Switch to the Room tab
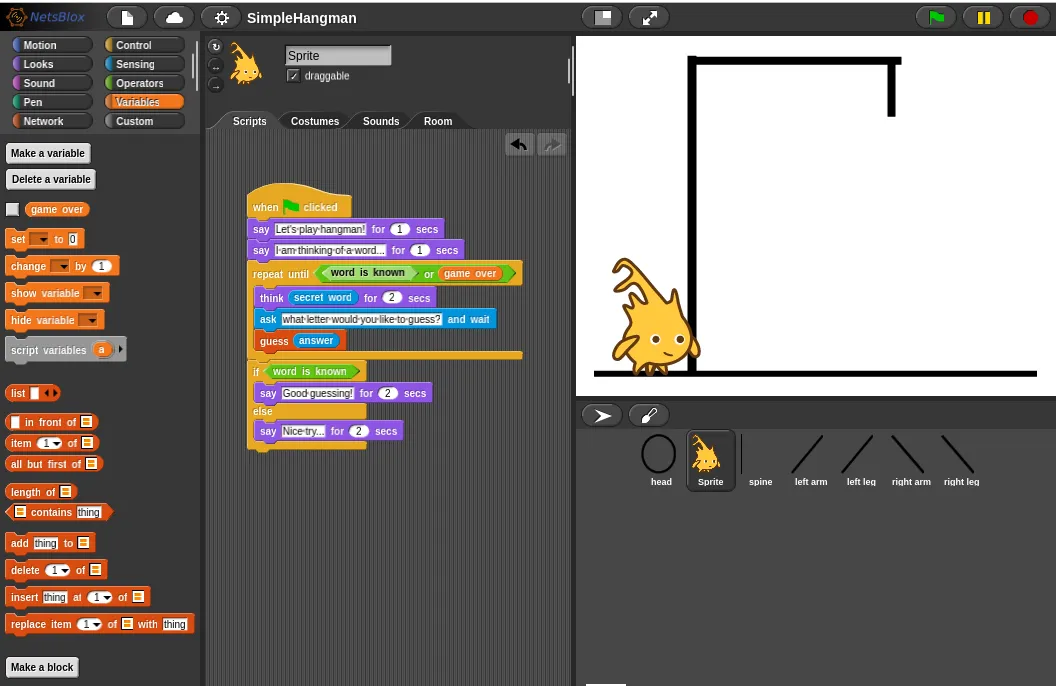The width and height of the screenshot is (1056, 686). (438, 121)
